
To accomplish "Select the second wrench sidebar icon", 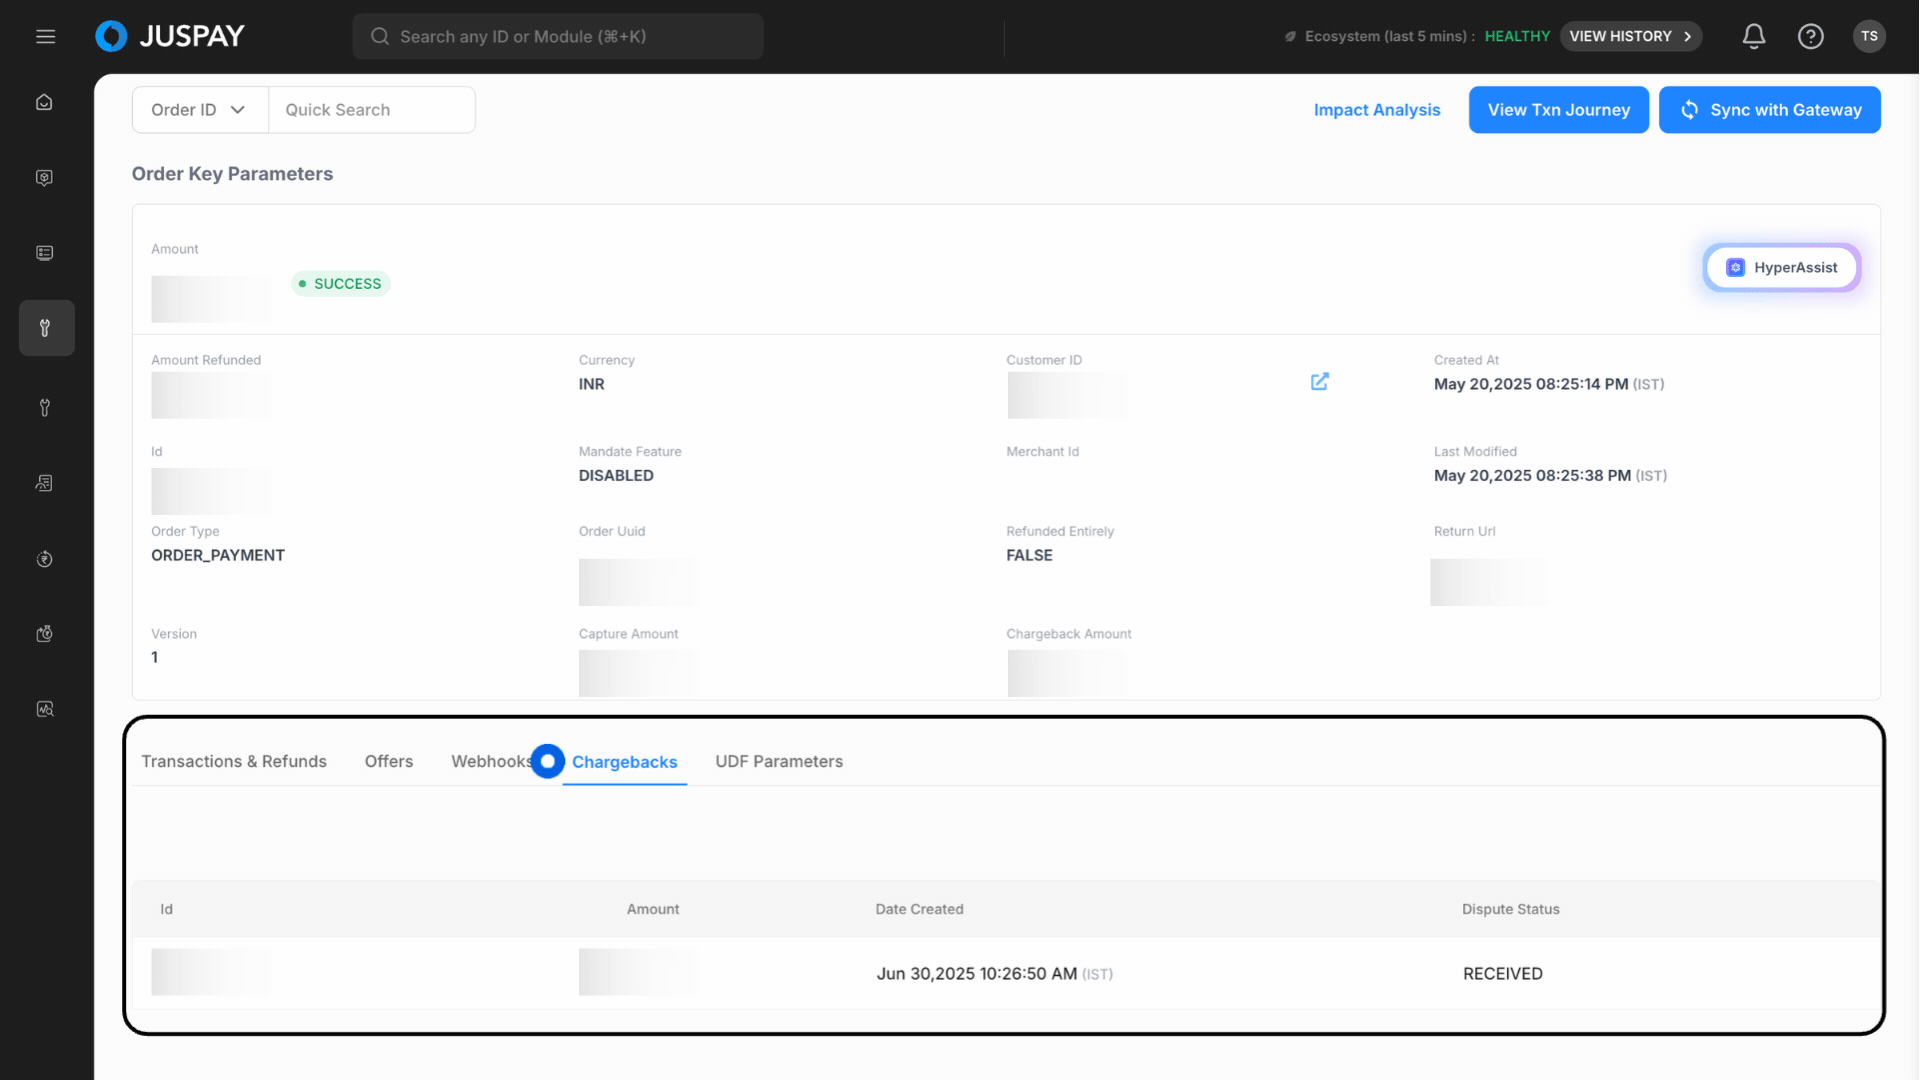I will [x=44, y=408].
